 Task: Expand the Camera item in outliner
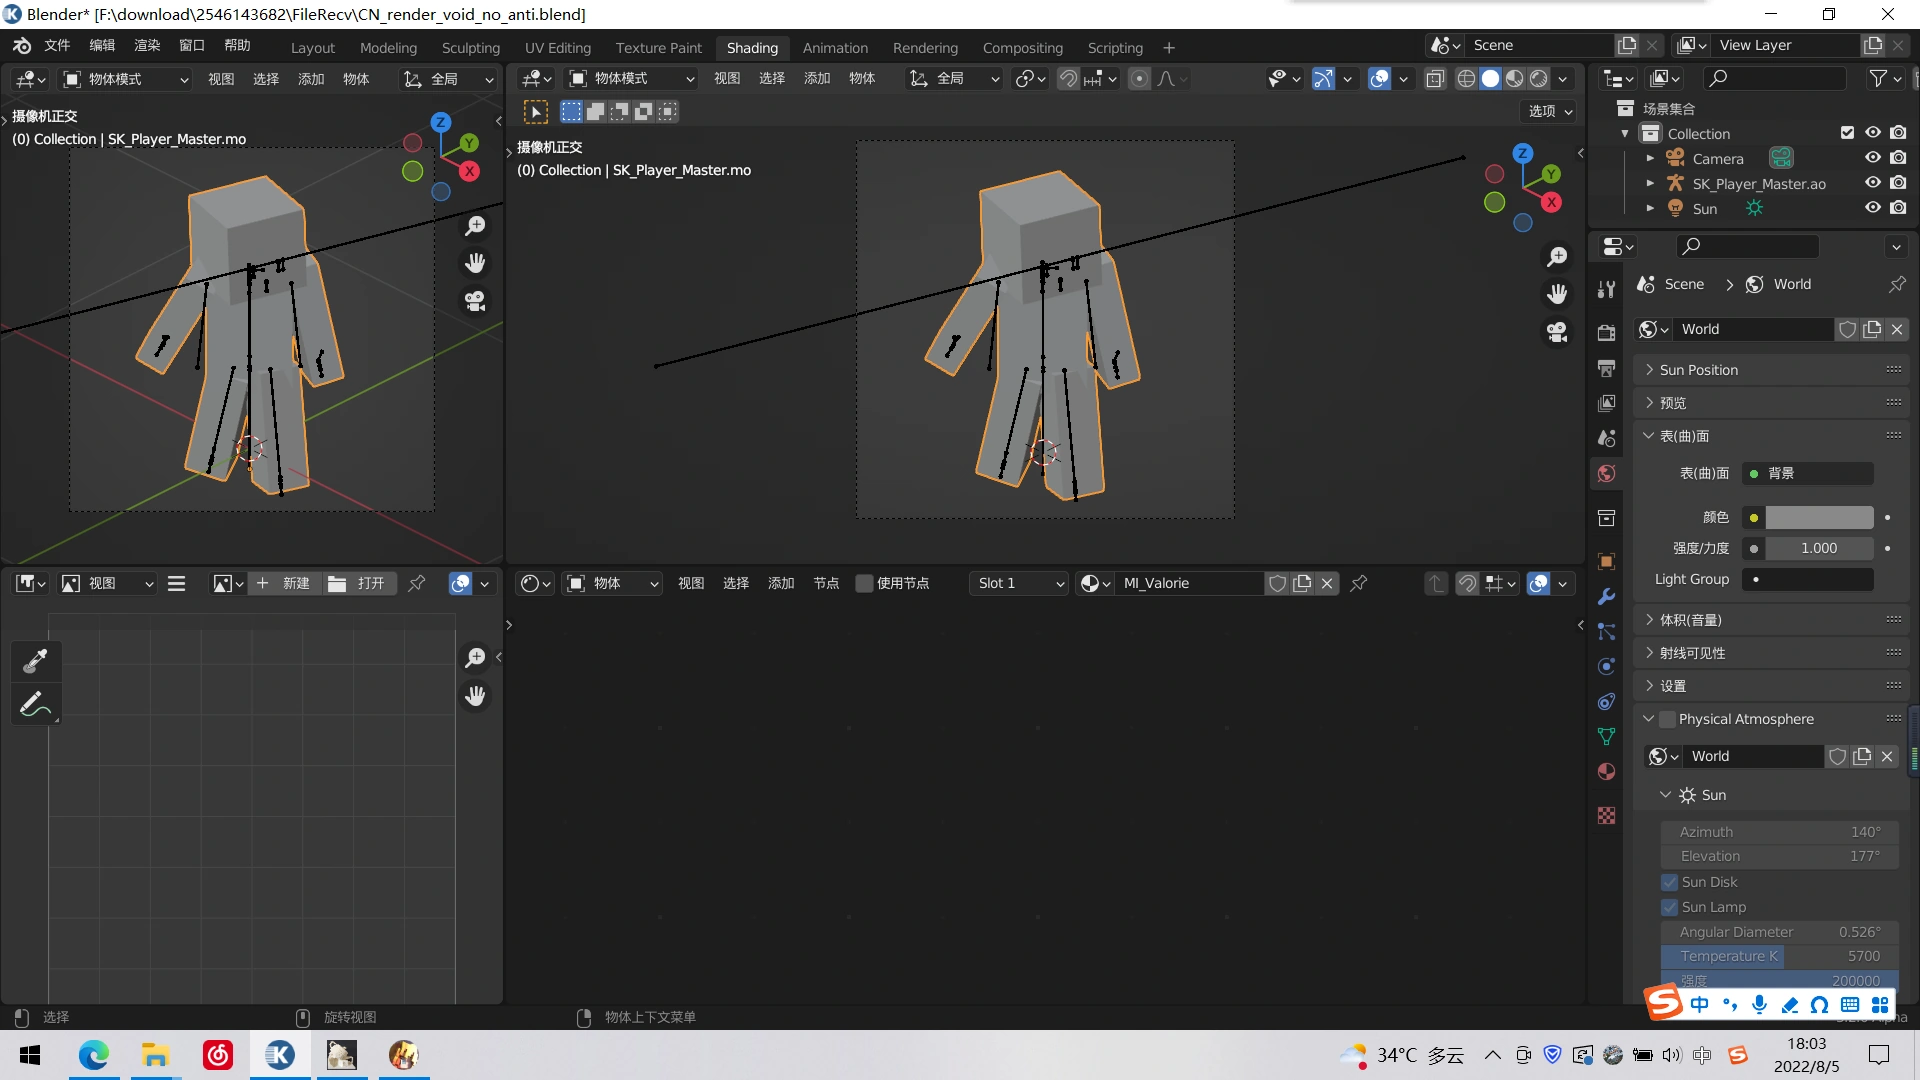[1650, 158]
